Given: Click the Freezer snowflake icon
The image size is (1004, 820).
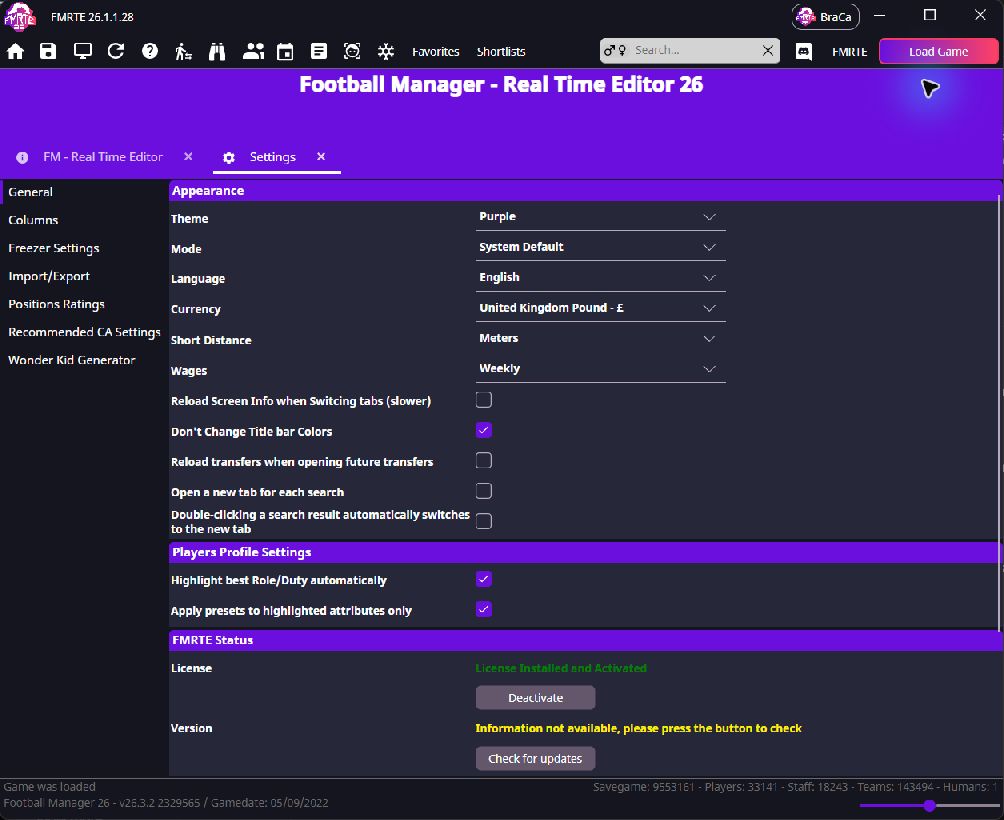Looking at the screenshot, I should pyautogui.click(x=385, y=51).
